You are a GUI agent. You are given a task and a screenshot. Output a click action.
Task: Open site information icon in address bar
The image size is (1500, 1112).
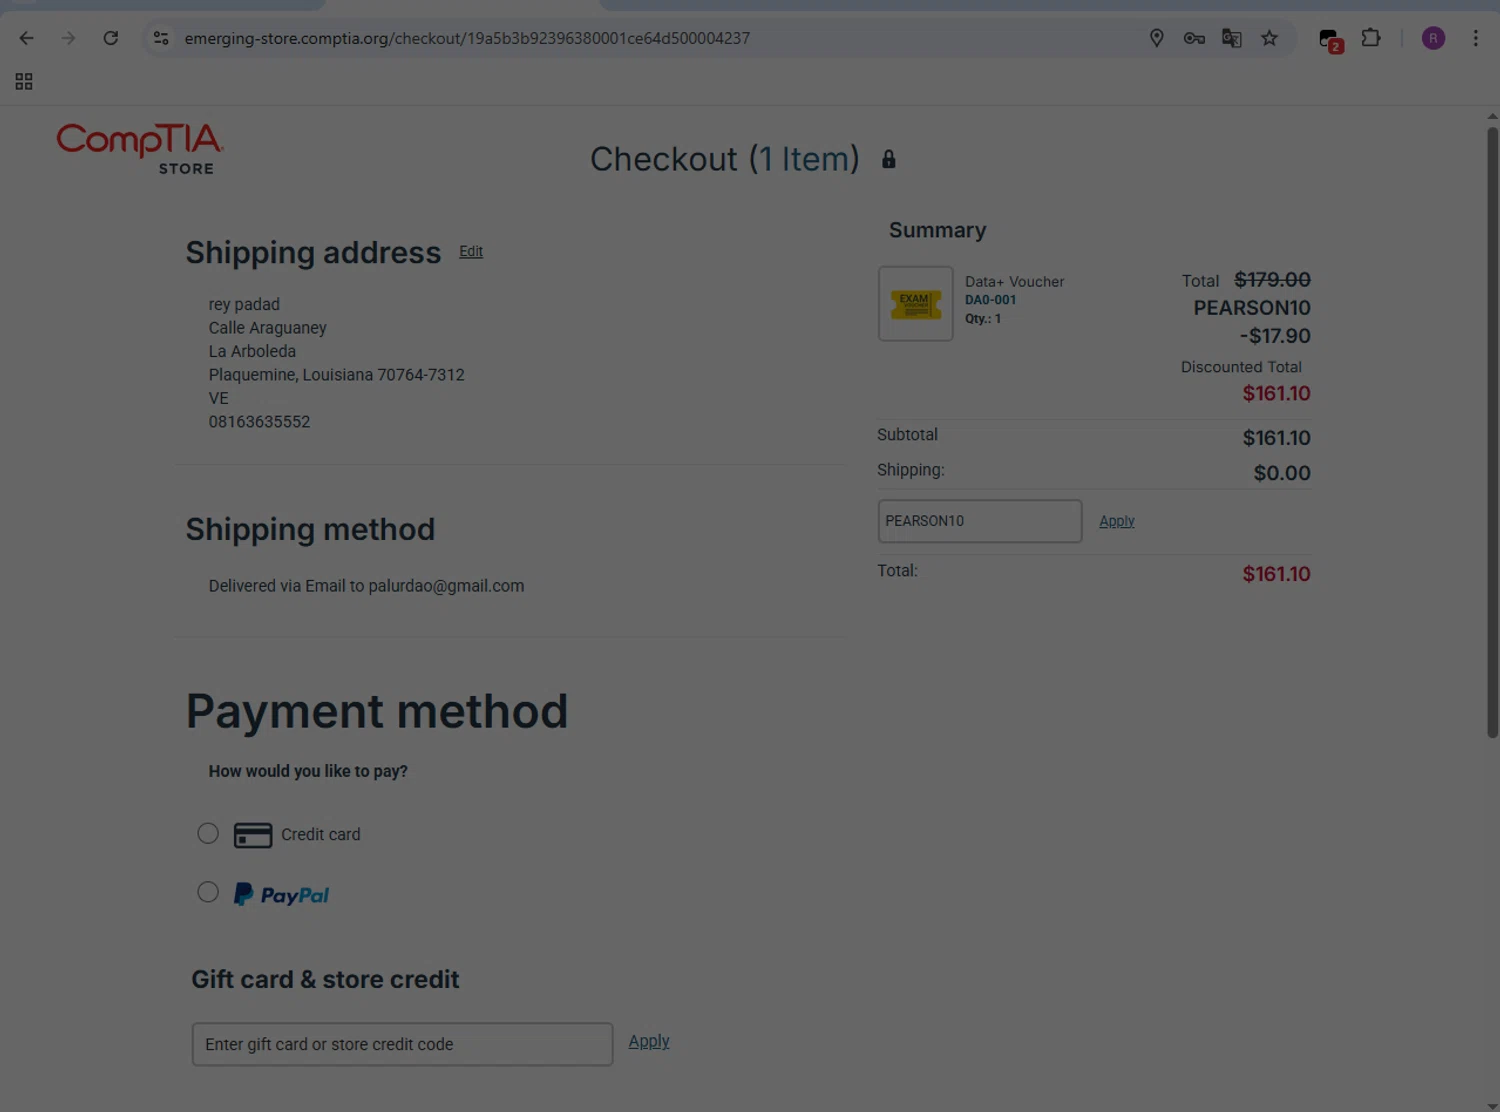[161, 38]
